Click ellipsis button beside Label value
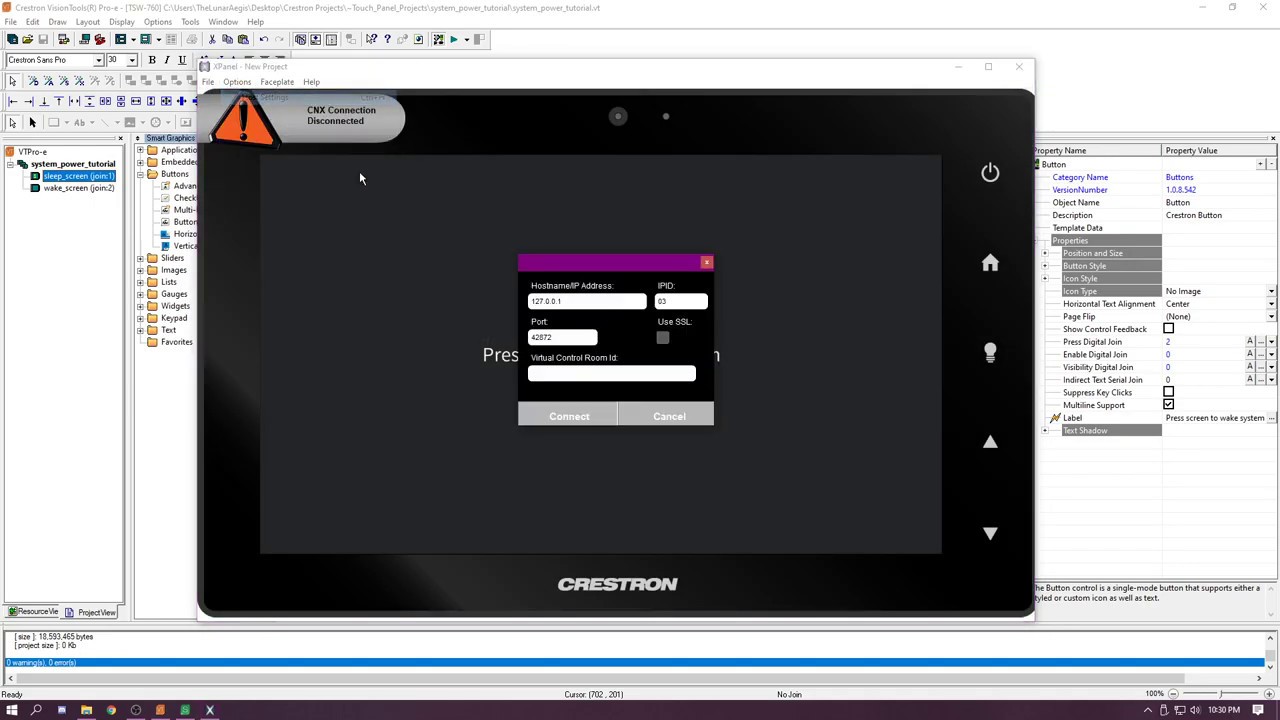 point(1271,418)
